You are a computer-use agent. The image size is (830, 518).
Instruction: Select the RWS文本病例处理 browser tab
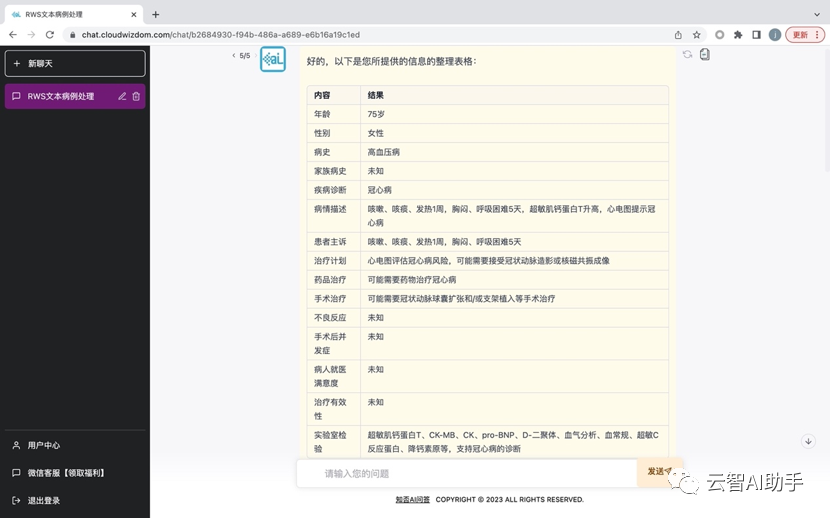click(x=74, y=14)
